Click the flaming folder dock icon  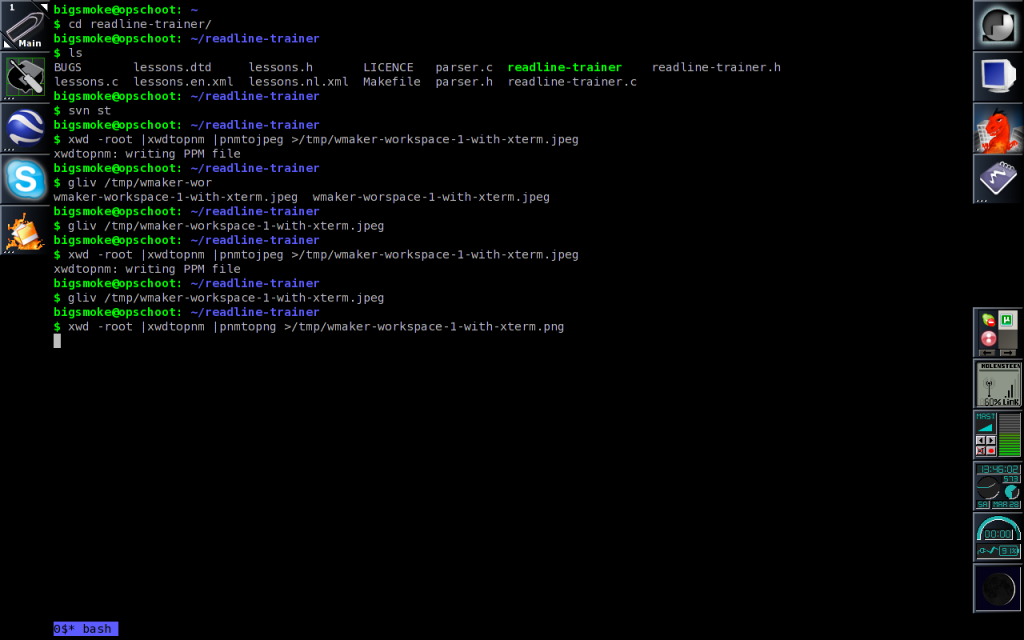(x=25, y=231)
